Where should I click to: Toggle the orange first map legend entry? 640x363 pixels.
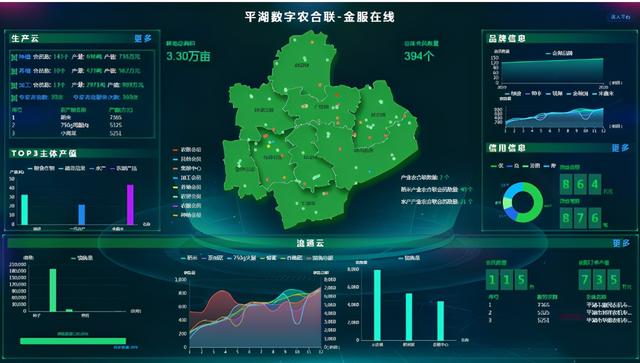[187, 150]
